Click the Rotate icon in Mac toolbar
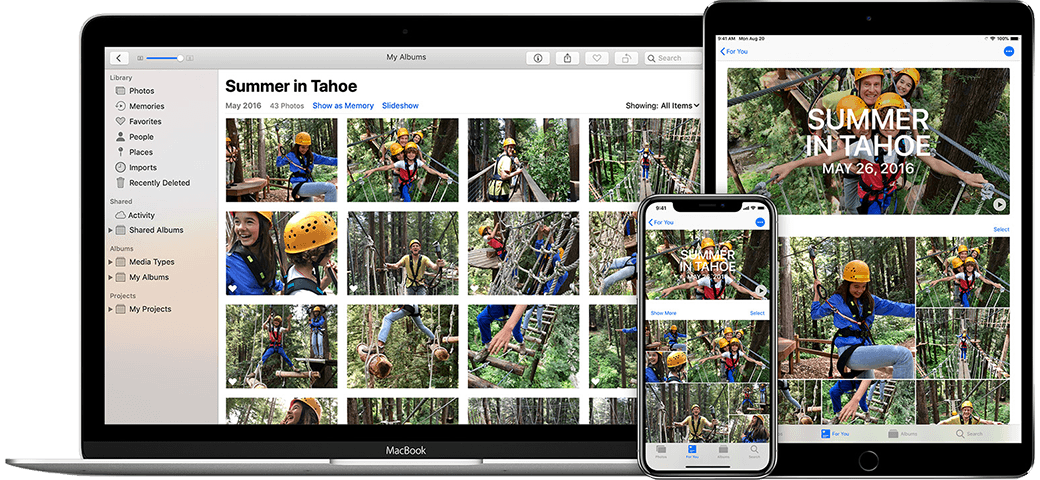This screenshot has height=480, width=1040. click(626, 58)
